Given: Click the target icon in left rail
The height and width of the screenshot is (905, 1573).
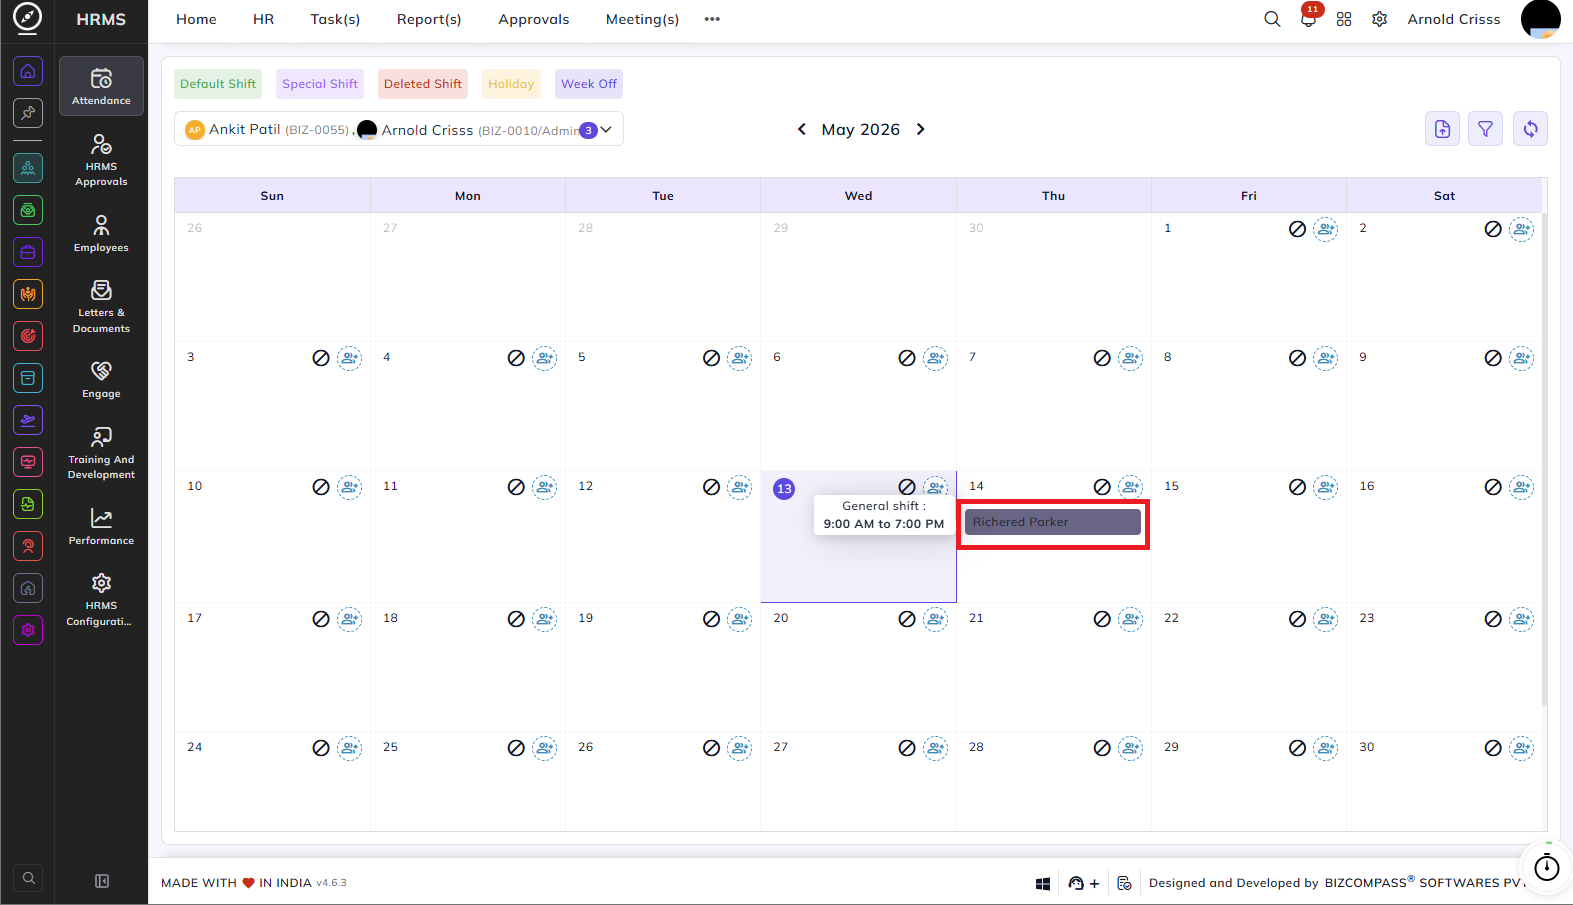Looking at the screenshot, I should [x=28, y=336].
